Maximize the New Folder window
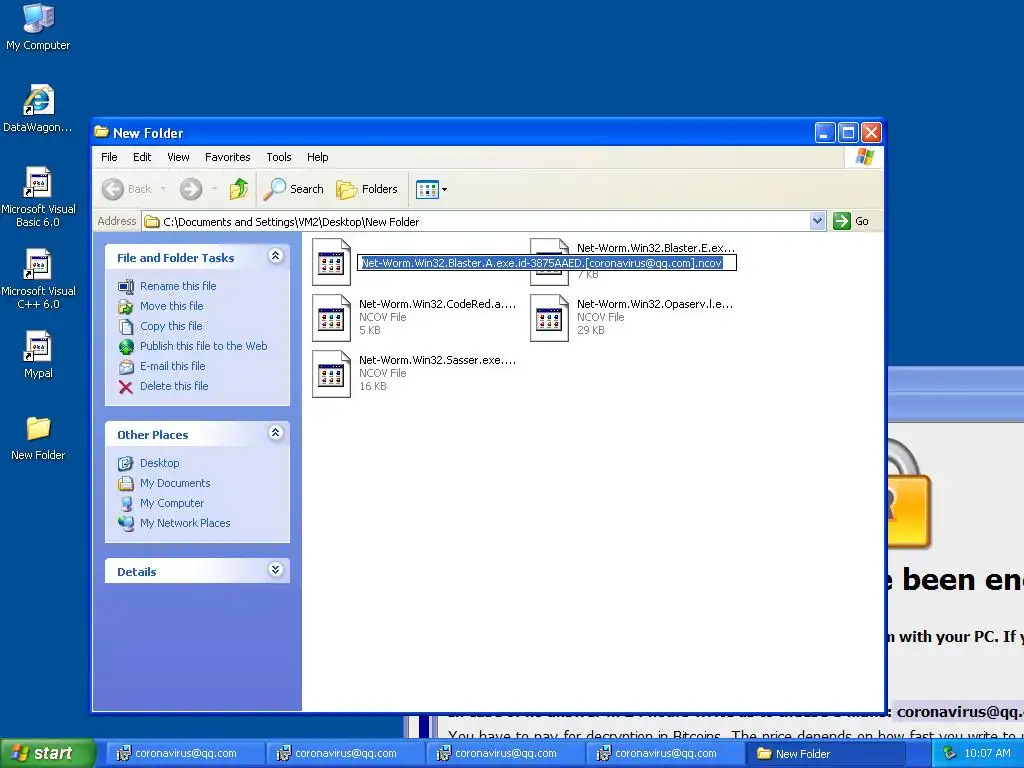Image resolution: width=1024 pixels, height=768 pixels. [848, 133]
